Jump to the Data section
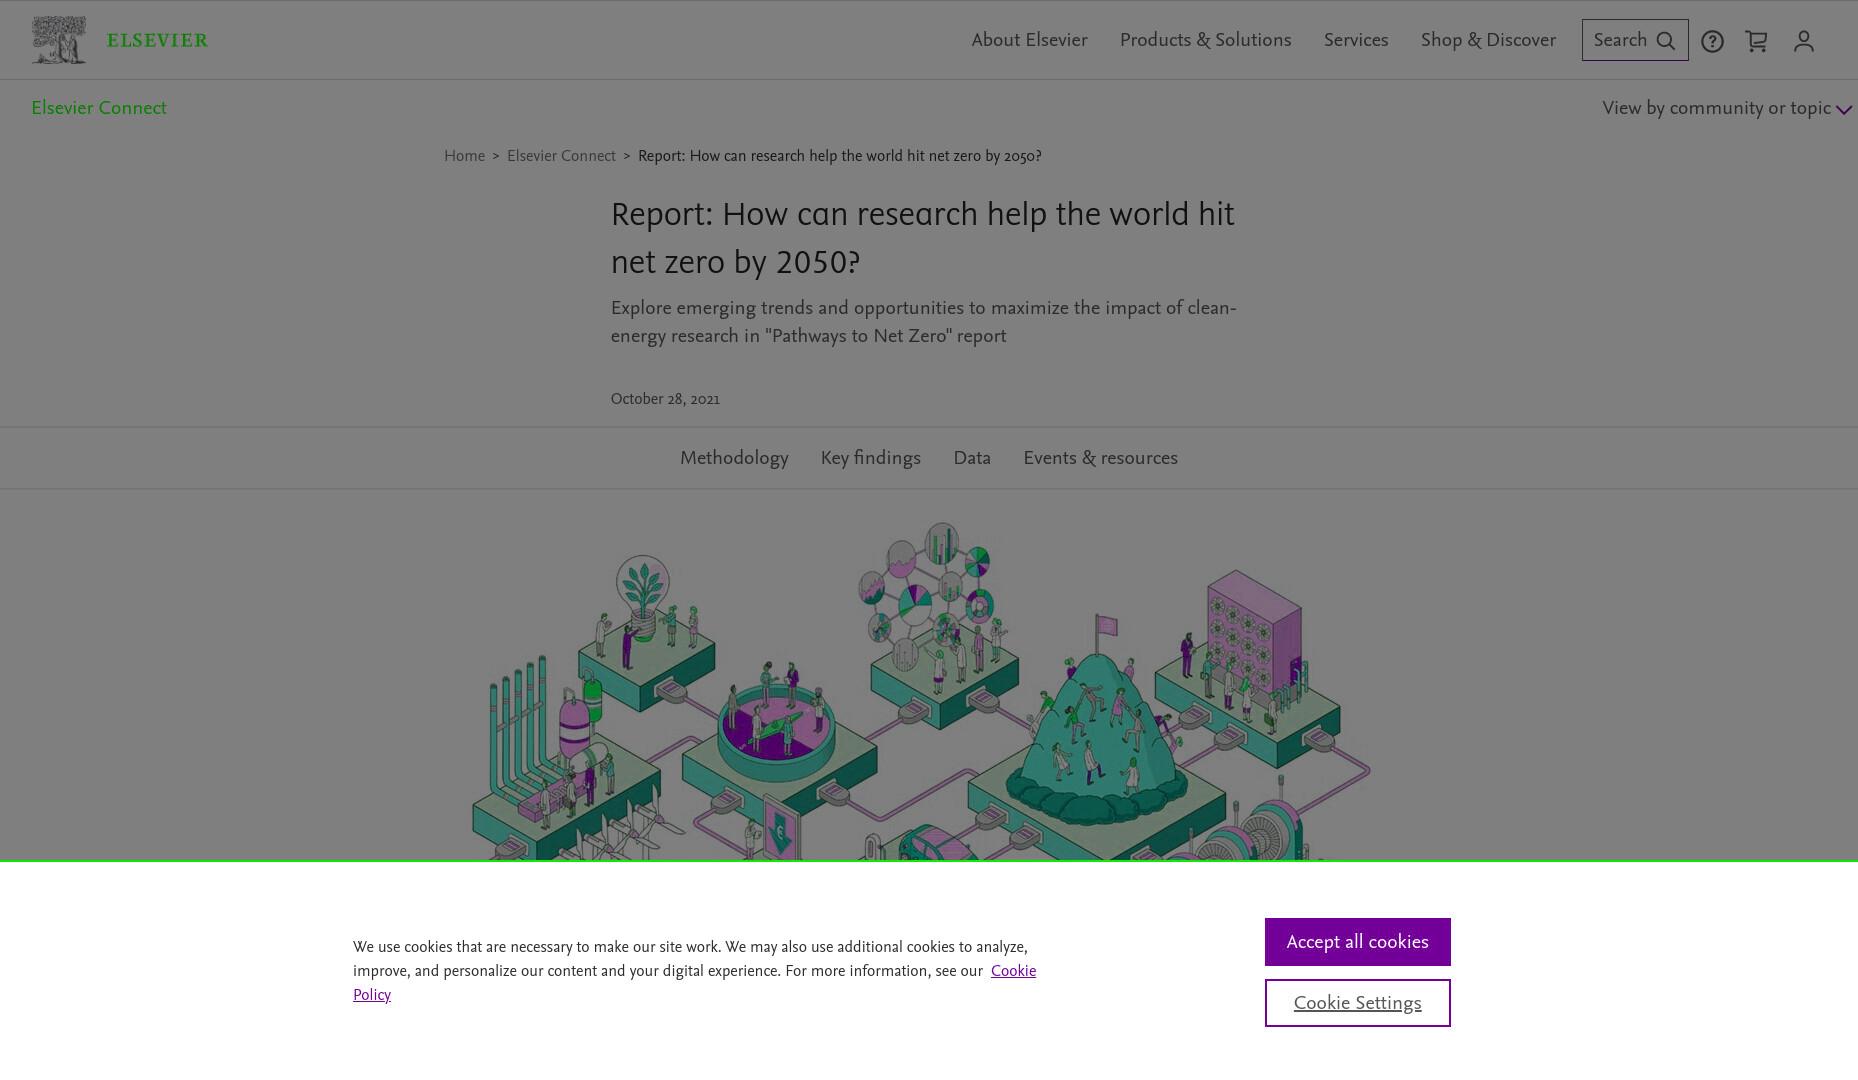Viewport: 1858px width, 1080px height. click(x=972, y=458)
